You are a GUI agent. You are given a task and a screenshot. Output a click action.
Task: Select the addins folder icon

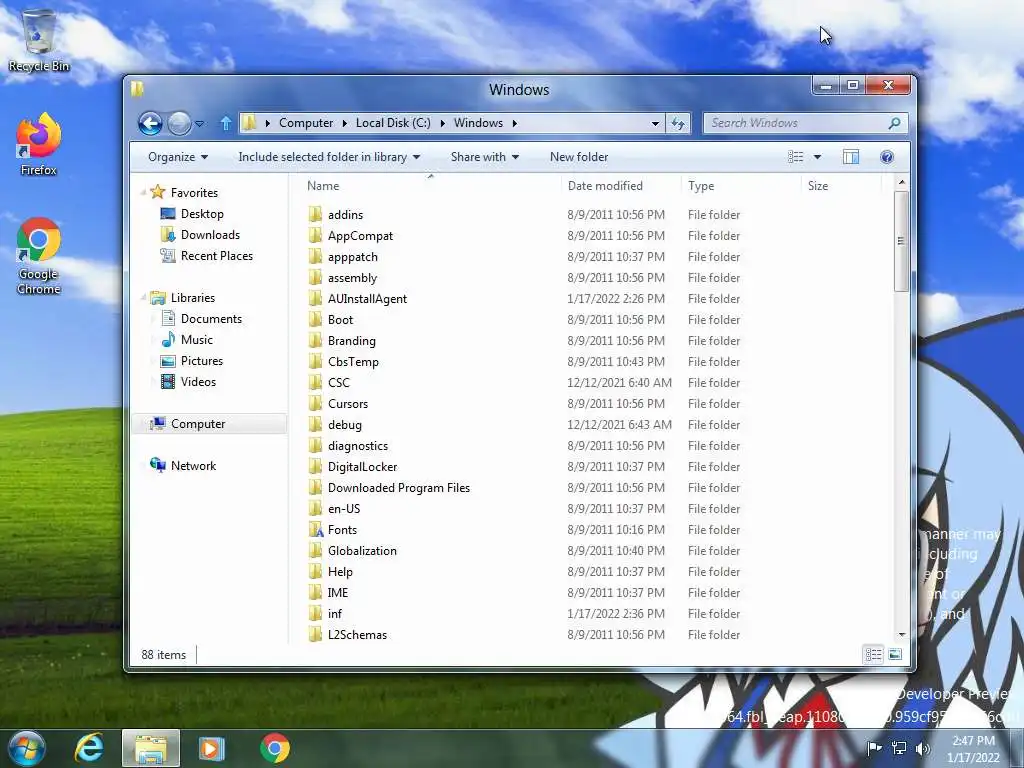pyautogui.click(x=315, y=214)
